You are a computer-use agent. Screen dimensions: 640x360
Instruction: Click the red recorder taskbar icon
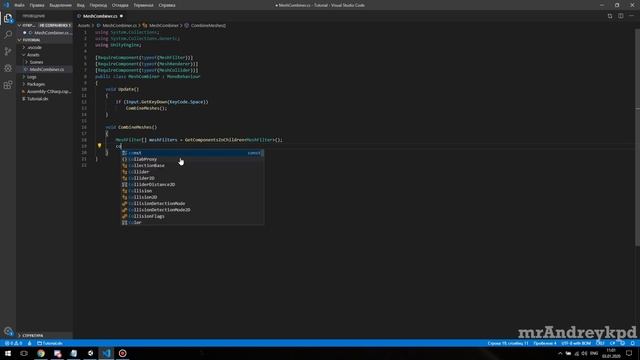click(x=122, y=353)
